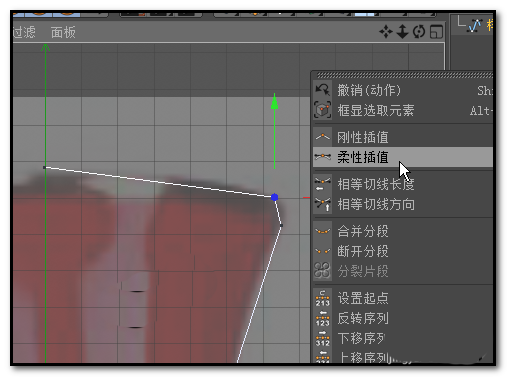Click the viewport rotate icon
This screenshot has height=377, width=507.
coord(419,32)
